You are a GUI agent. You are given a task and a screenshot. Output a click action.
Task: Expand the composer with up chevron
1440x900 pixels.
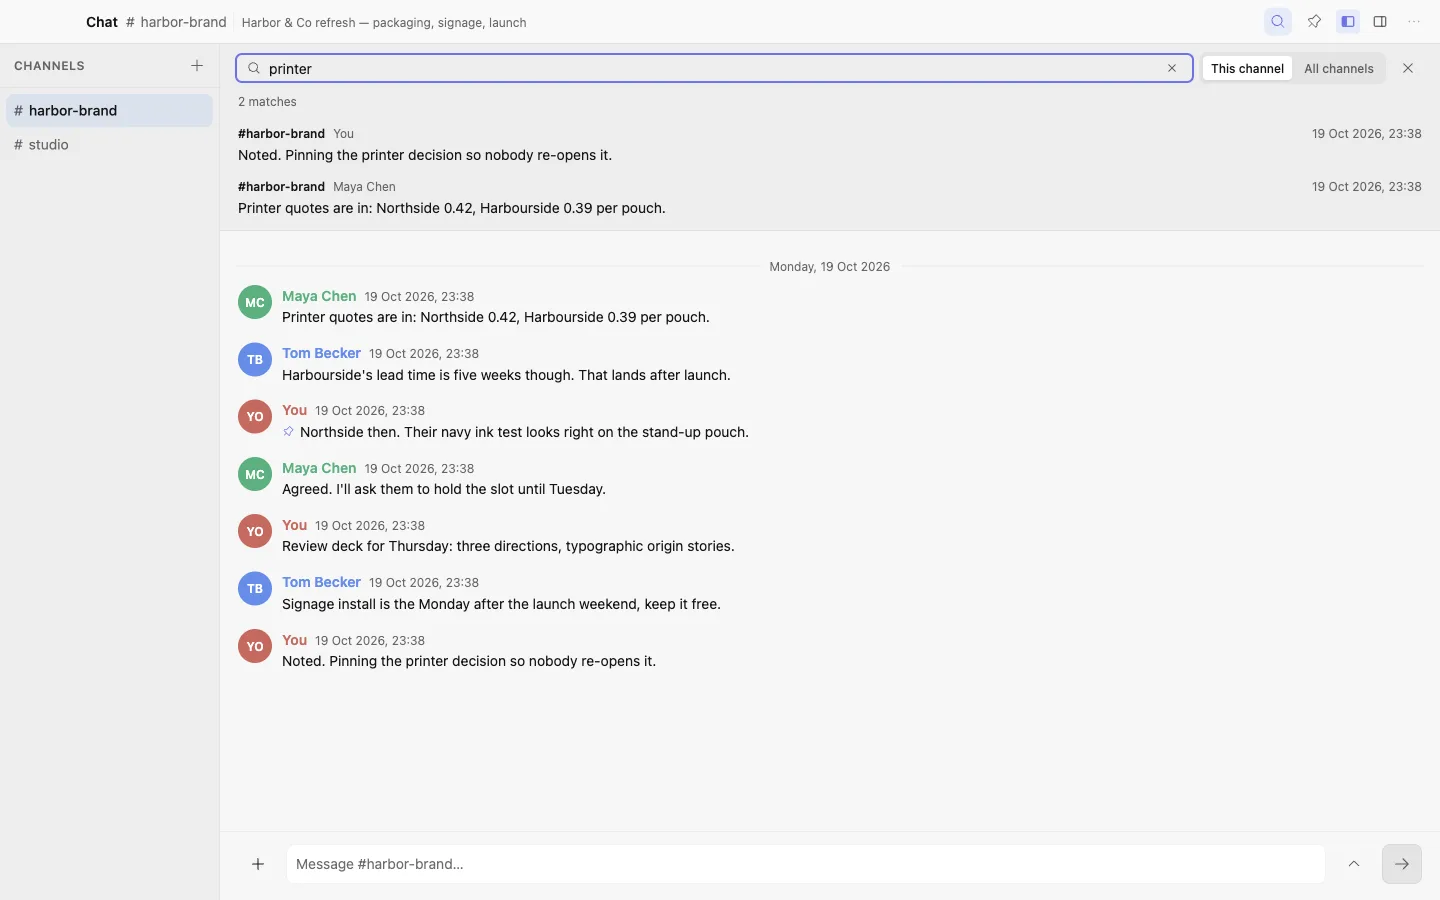[x=1354, y=864]
